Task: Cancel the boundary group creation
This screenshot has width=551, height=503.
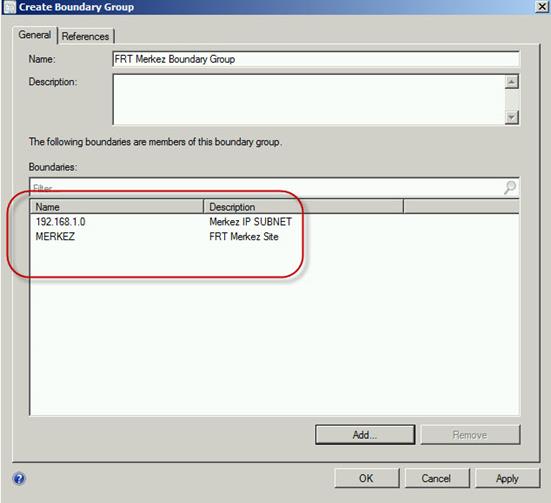Action: coord(437,478)
